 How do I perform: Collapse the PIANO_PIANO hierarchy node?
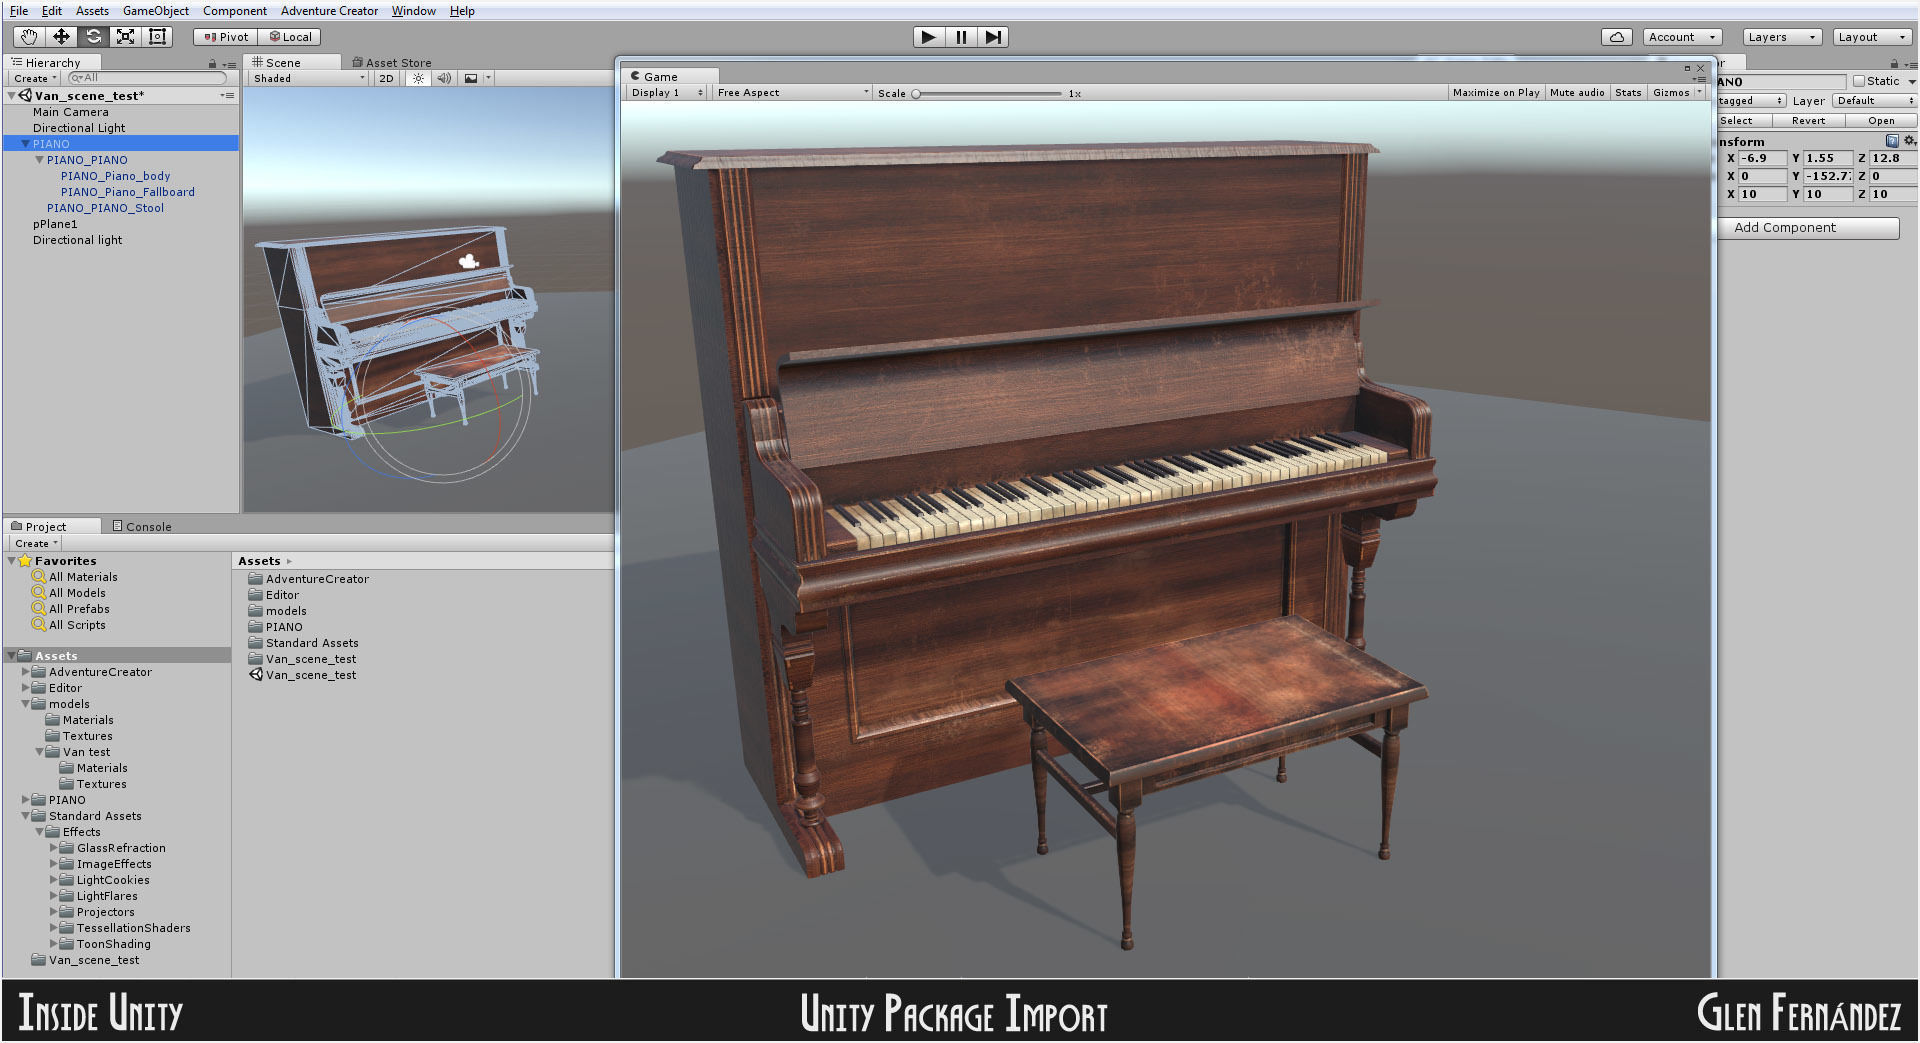(x=39, y=160)
